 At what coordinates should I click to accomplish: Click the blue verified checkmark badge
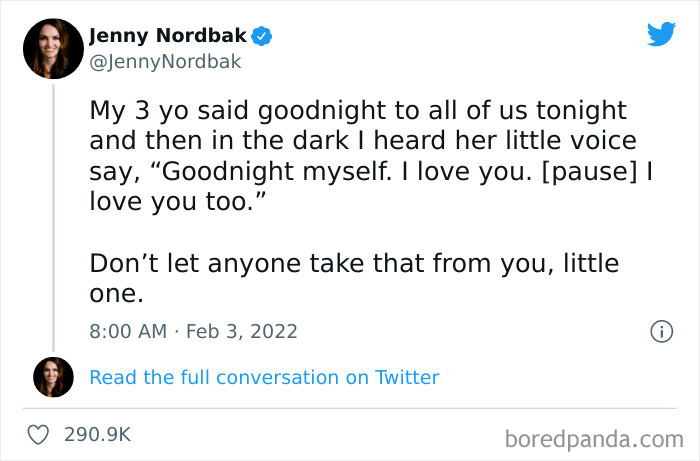point(262,36)
